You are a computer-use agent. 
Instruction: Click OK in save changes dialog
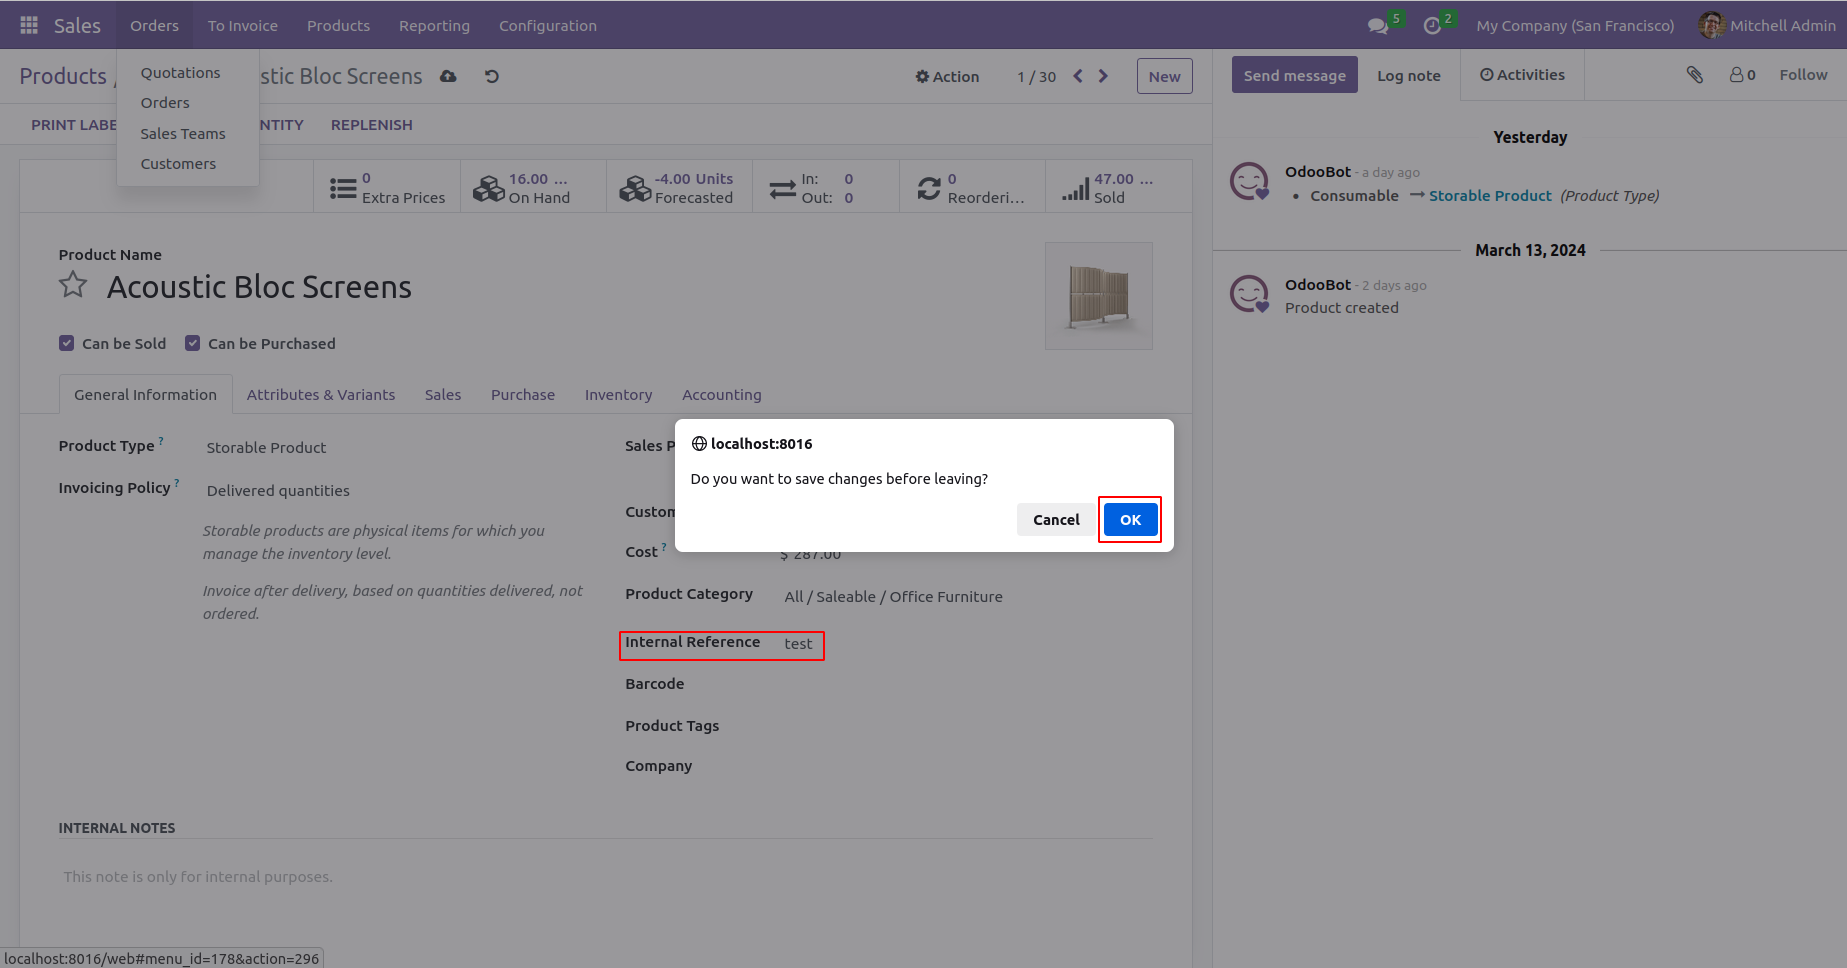(1131, 520)
